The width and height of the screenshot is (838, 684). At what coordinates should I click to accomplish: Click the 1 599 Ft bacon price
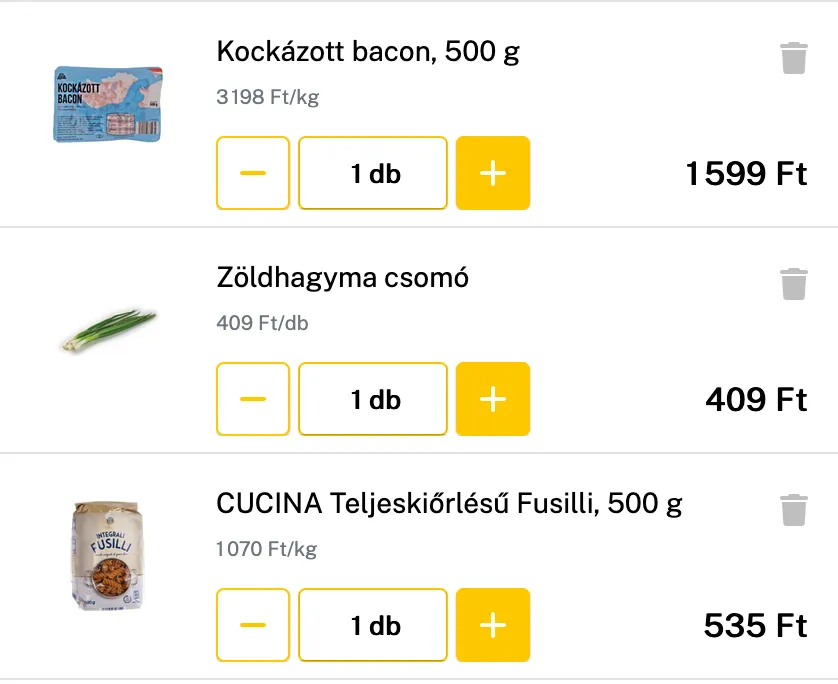746,174
